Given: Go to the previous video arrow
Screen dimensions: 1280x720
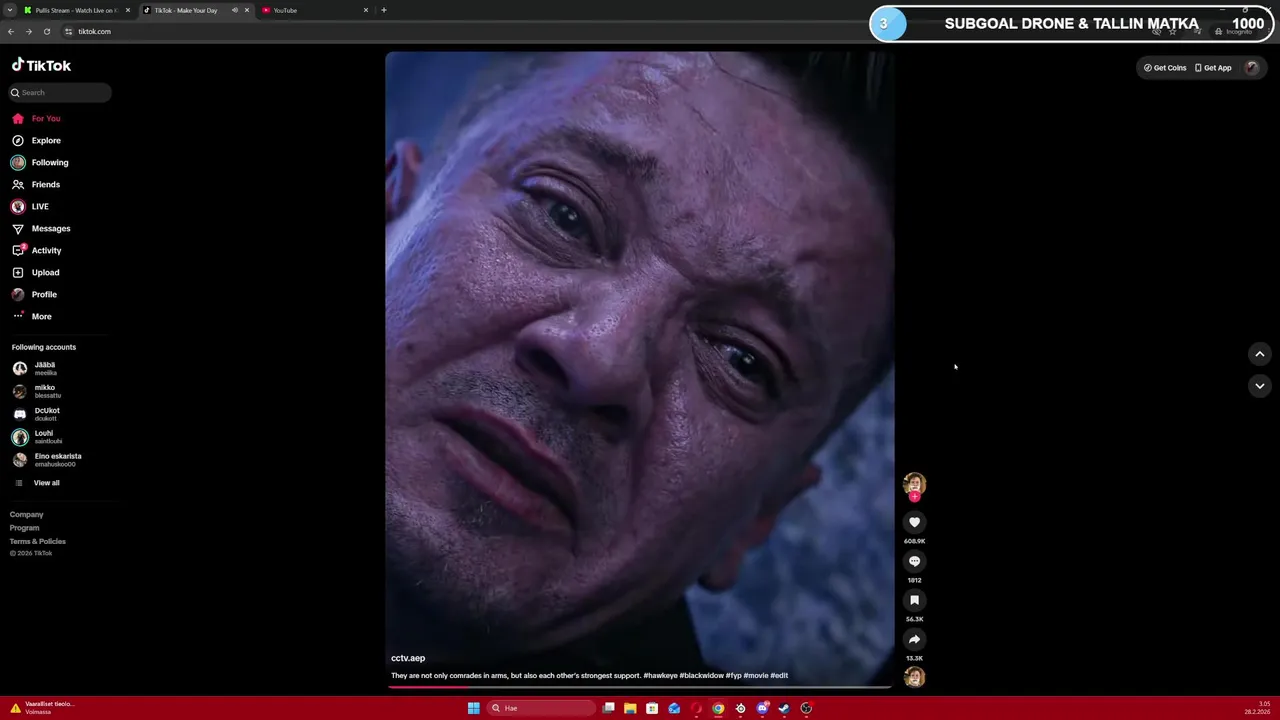Looking at the screenshot, I should (x=1260, y=354).
